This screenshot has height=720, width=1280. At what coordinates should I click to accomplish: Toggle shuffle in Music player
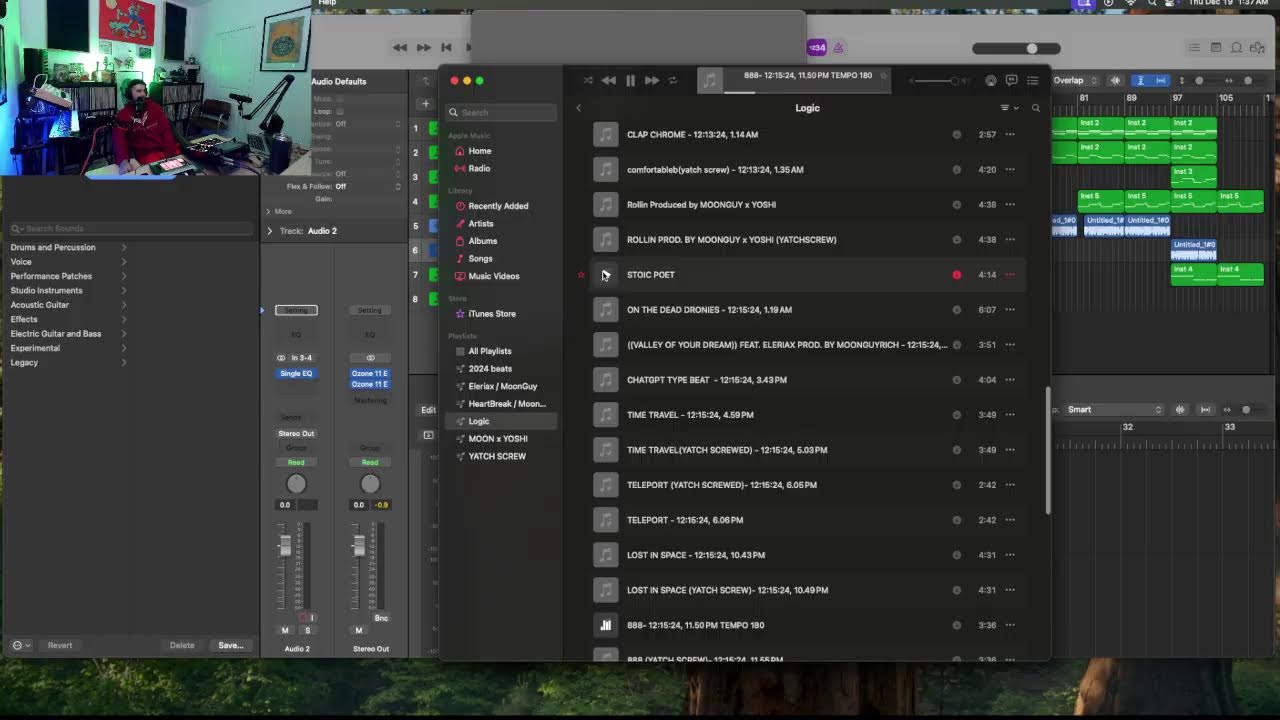(588, 81)
